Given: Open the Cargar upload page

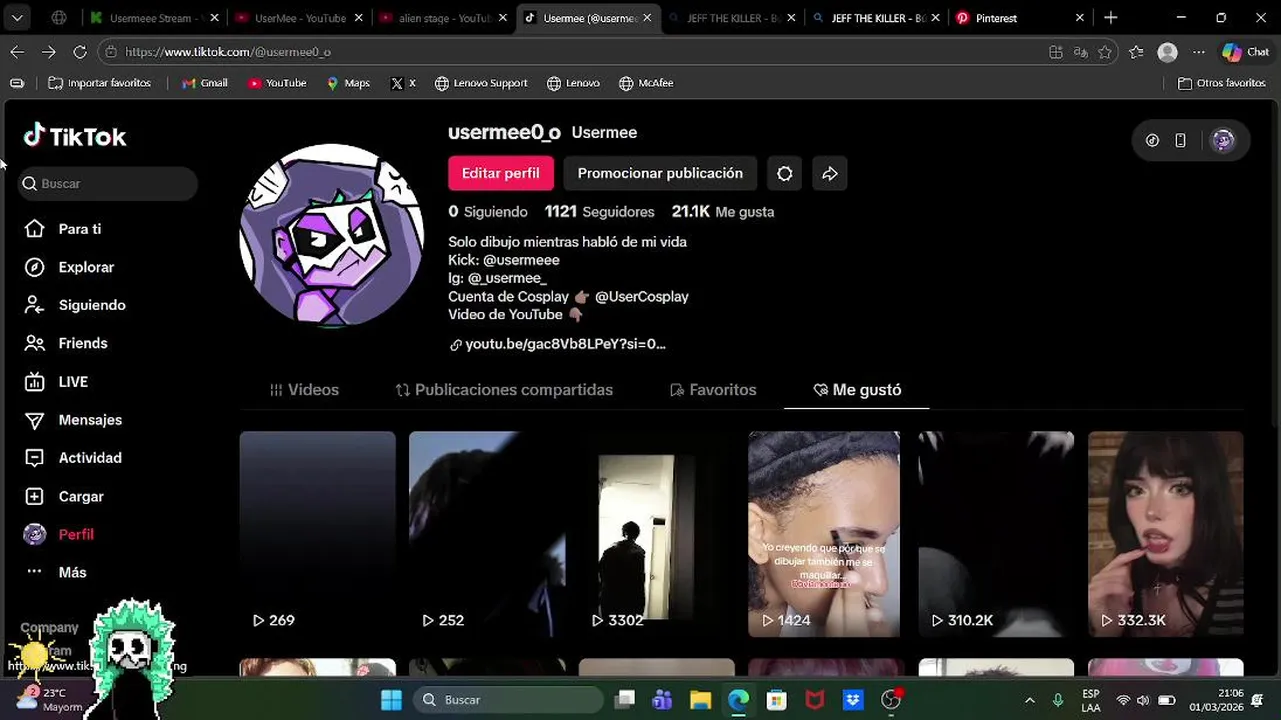Looking at the screenshot, I should pos(64,496).
